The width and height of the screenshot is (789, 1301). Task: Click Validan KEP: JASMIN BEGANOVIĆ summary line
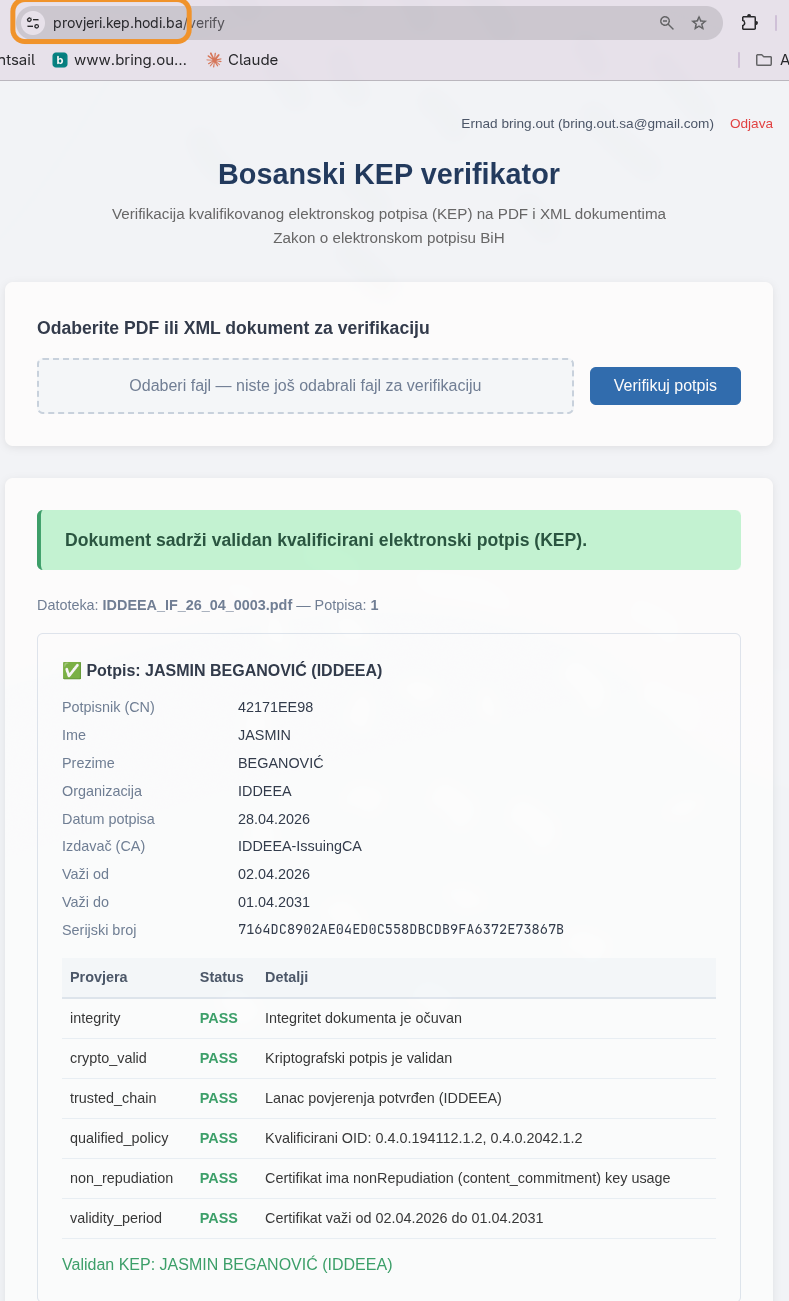coord(227,1264)
